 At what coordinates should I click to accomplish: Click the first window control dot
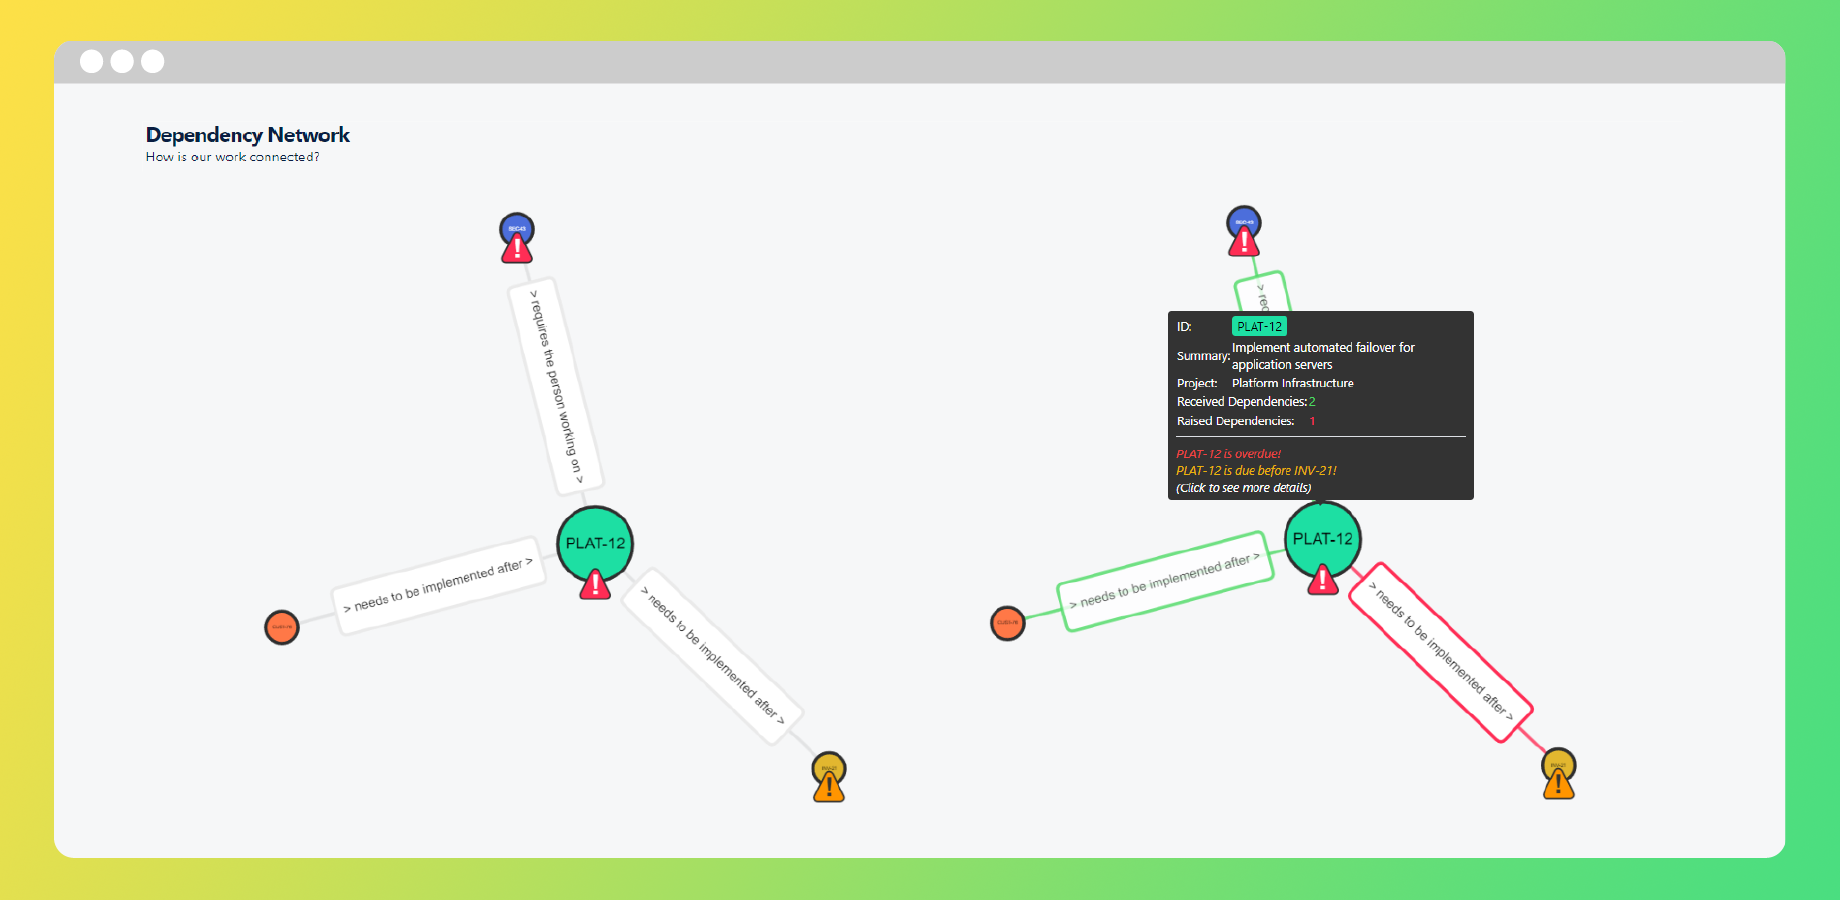pos(91,61)
